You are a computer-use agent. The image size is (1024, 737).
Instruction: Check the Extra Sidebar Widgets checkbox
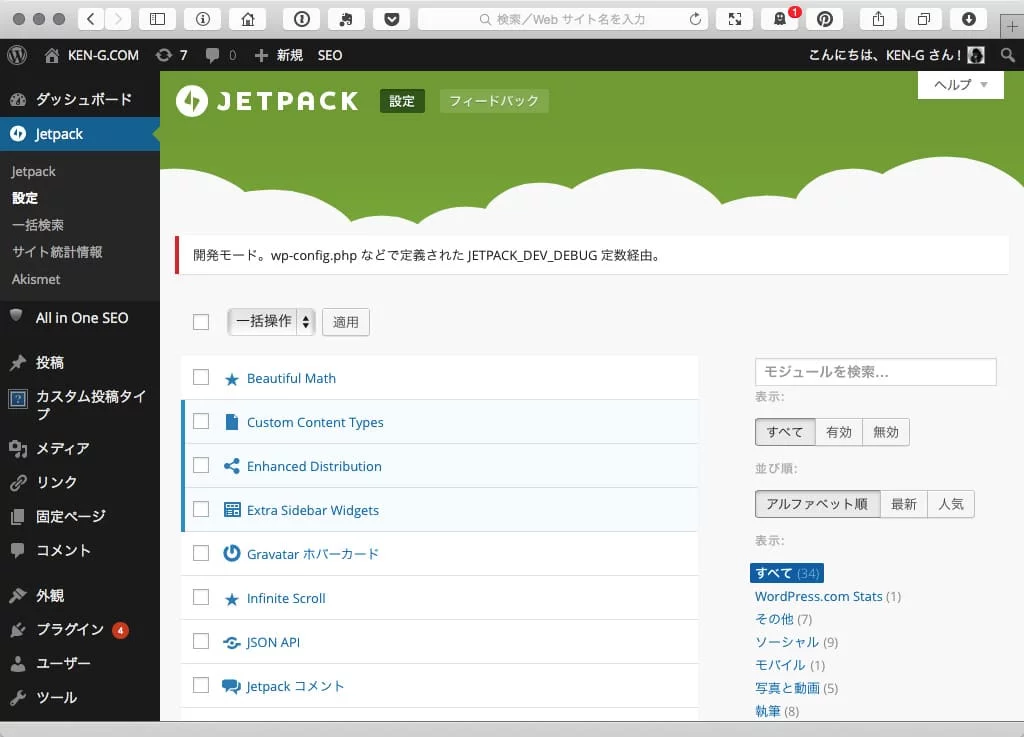[x=201, y=509]
